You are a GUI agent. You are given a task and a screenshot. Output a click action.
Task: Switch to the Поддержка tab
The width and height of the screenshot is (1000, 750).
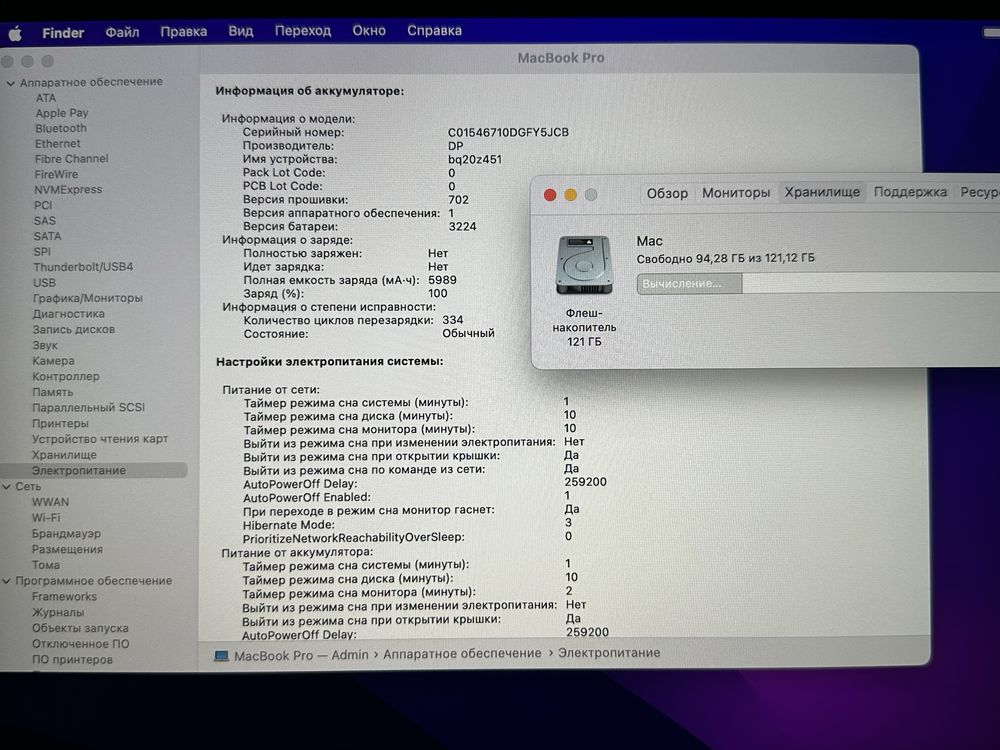[x=910, y=192]
